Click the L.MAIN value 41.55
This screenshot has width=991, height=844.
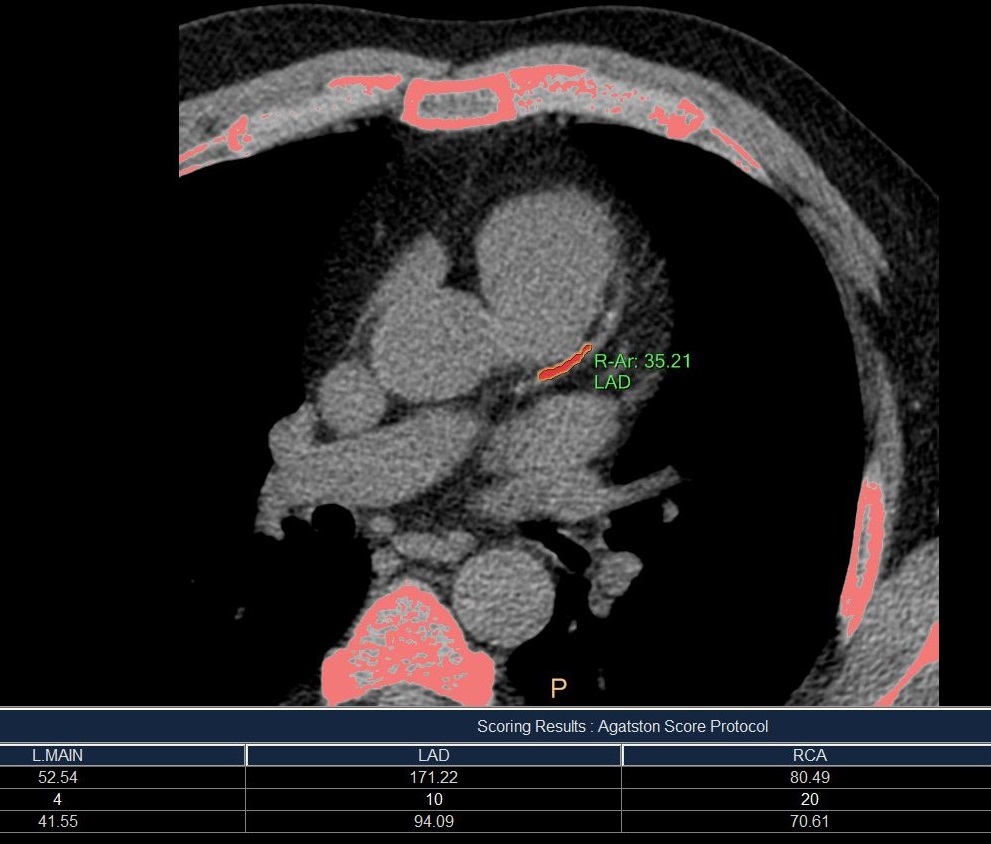coord(58,821)
